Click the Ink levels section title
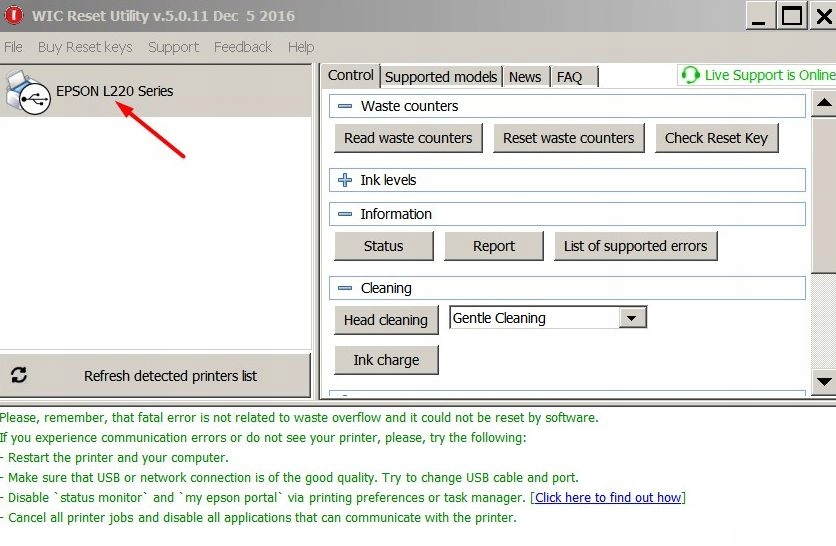 coord(388,180)
